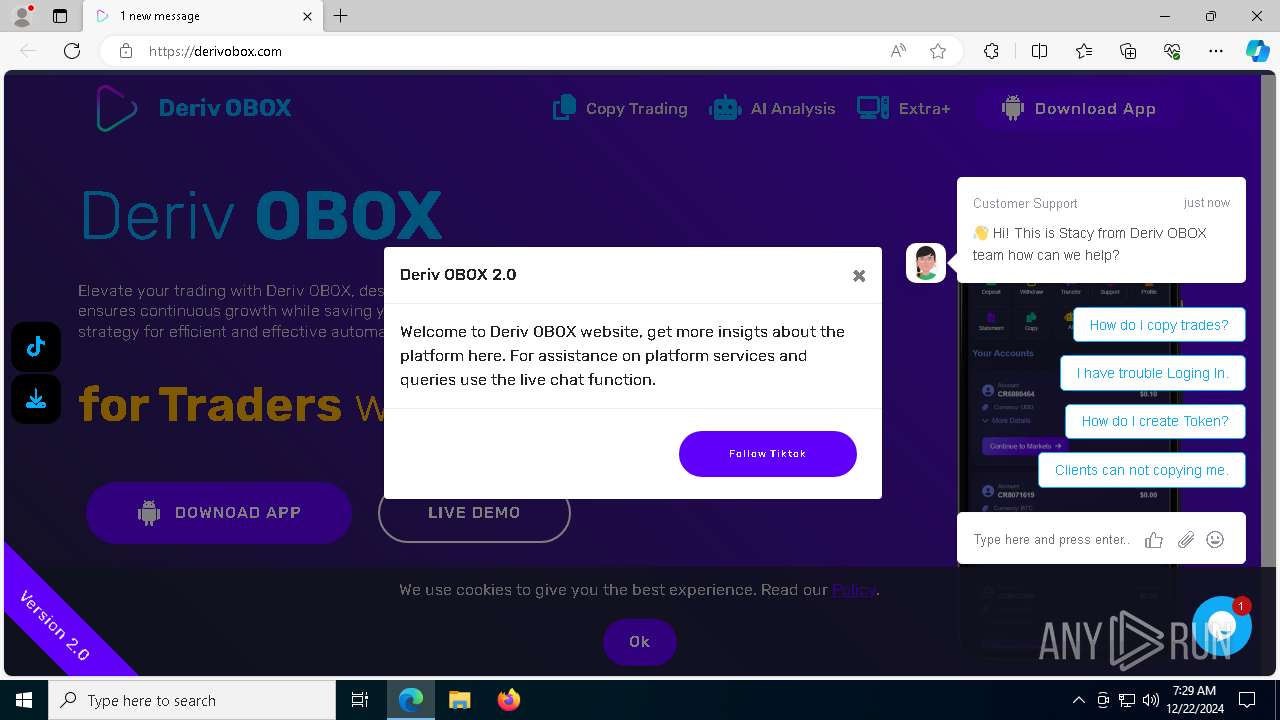Click the taskbar search box
Image resolution: width=1280 pixels, height=720 pixels.
[x=192, y=700]
